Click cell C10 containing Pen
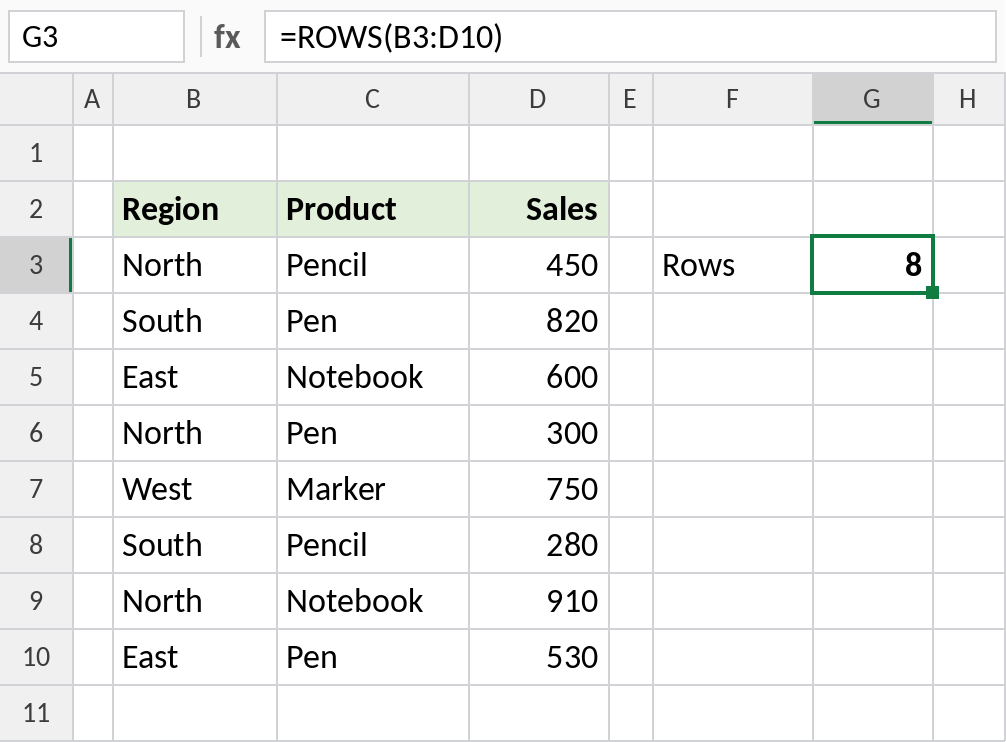 click(373, 657)
